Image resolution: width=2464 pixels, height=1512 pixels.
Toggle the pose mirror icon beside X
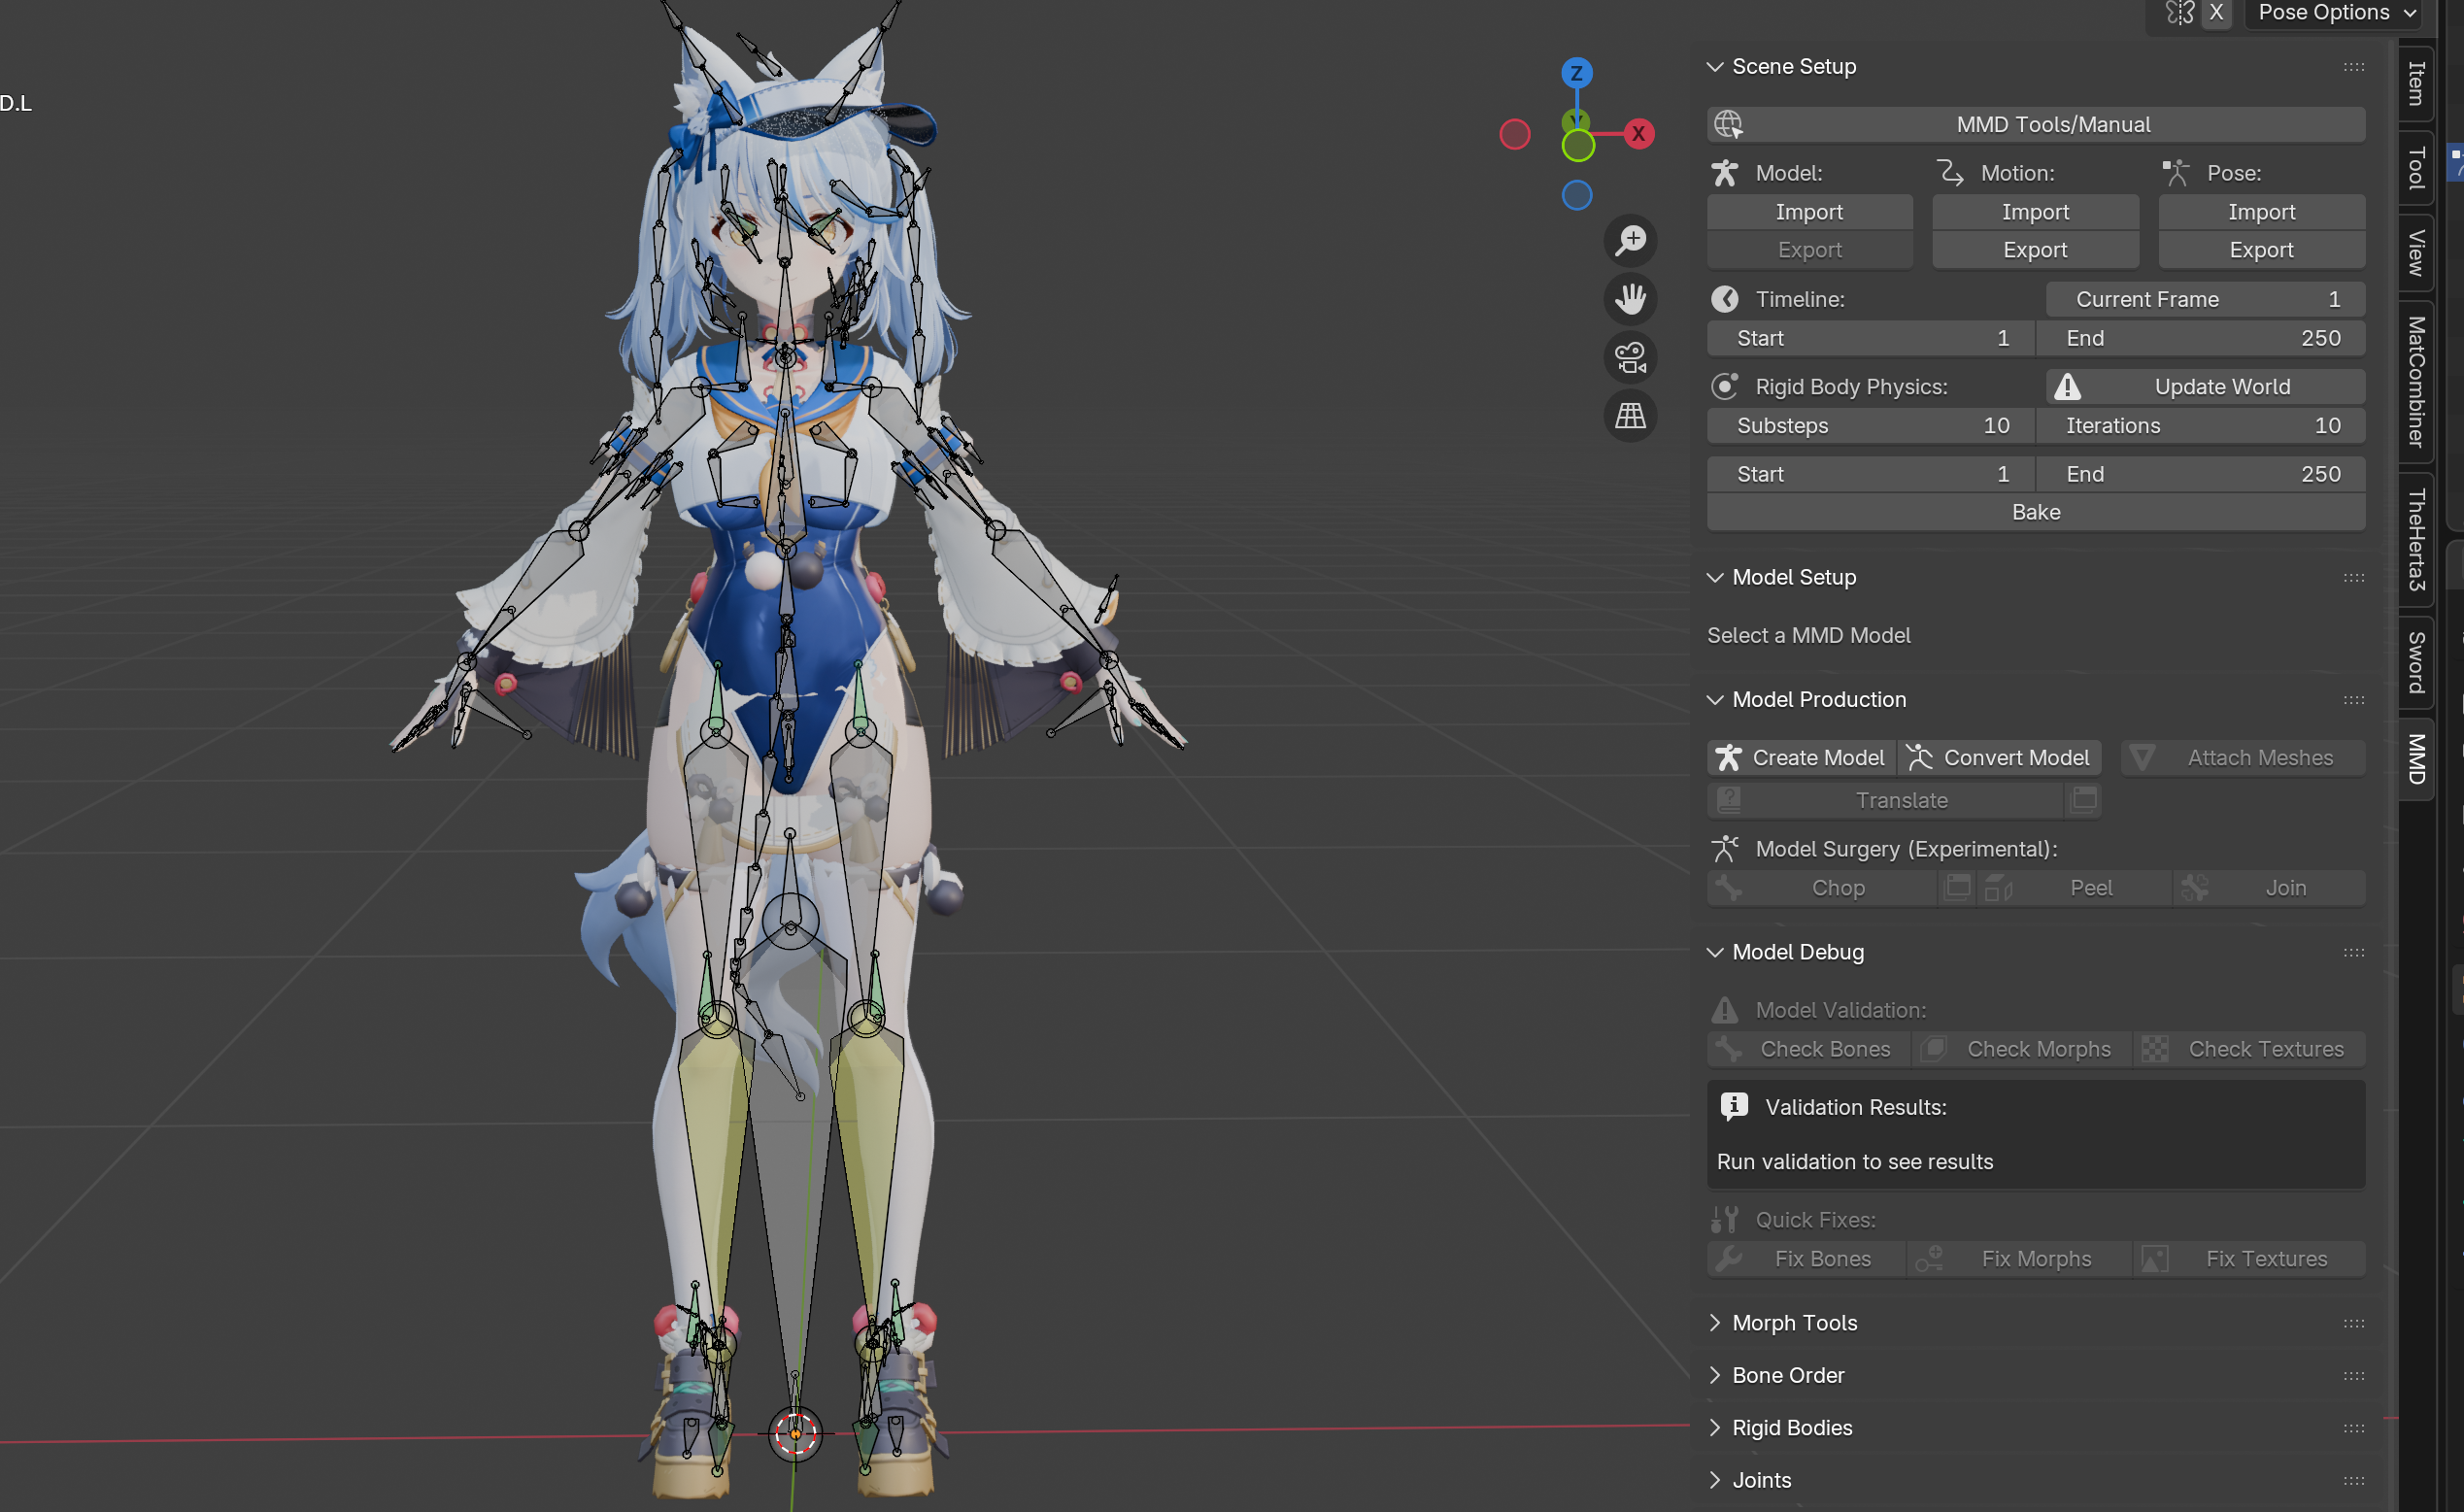point(2179,13)
